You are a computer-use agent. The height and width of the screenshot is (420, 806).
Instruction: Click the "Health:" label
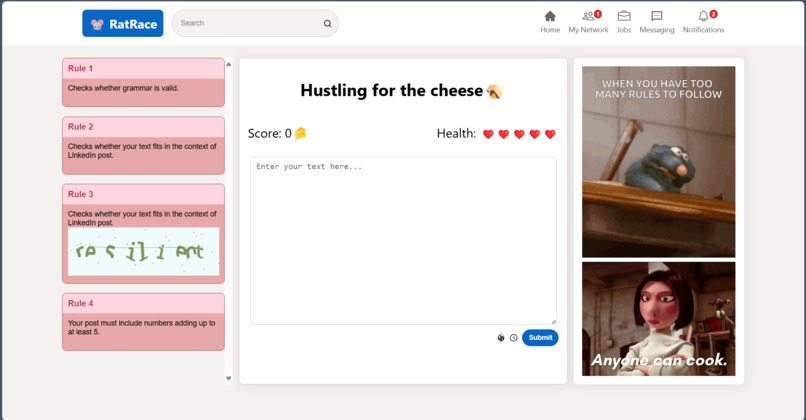pyautogui.click(x=456, y=134)
